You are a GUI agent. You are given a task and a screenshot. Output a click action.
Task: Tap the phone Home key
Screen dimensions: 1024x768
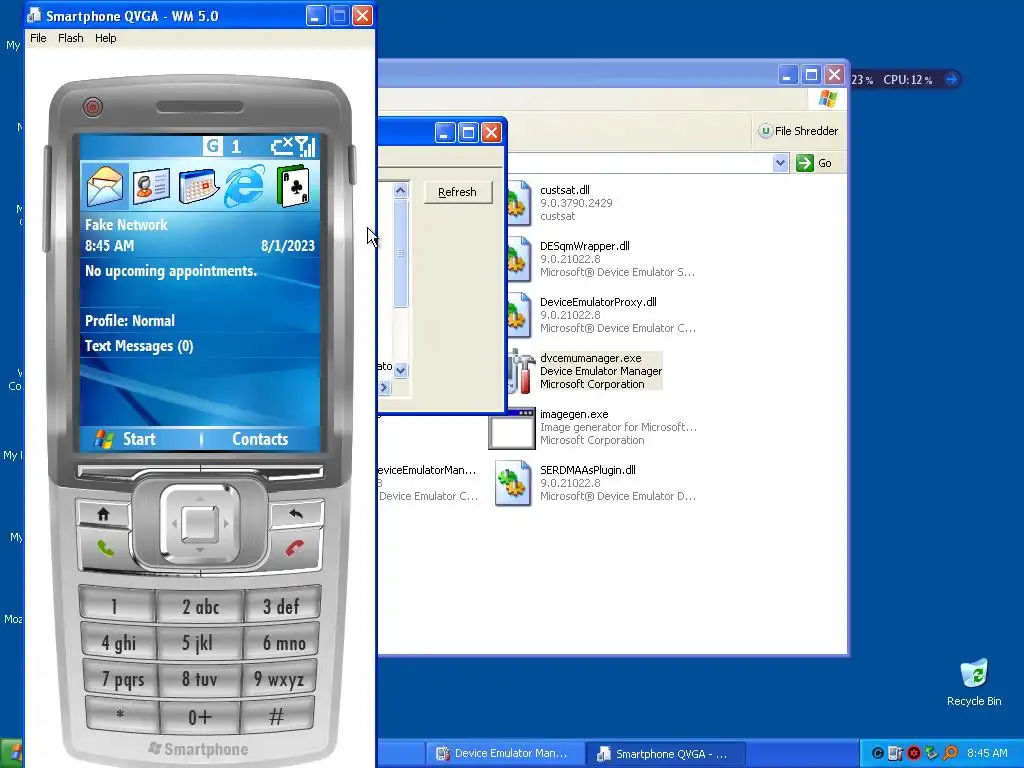click(103, 514)
